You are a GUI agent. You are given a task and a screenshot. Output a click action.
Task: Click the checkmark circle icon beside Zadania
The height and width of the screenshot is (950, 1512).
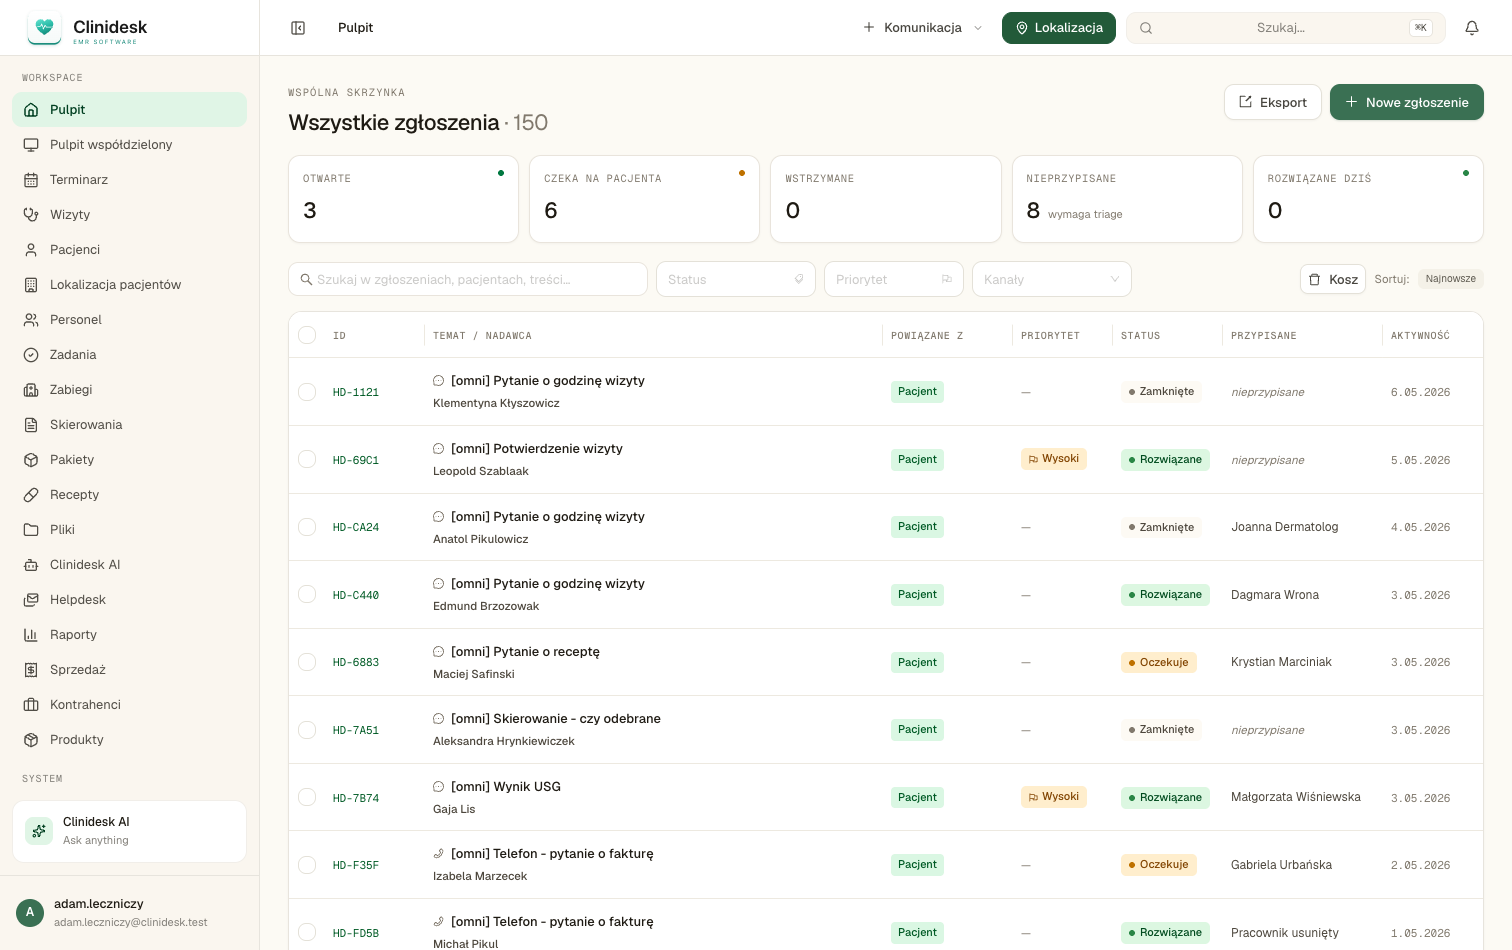tap(31, 355)
